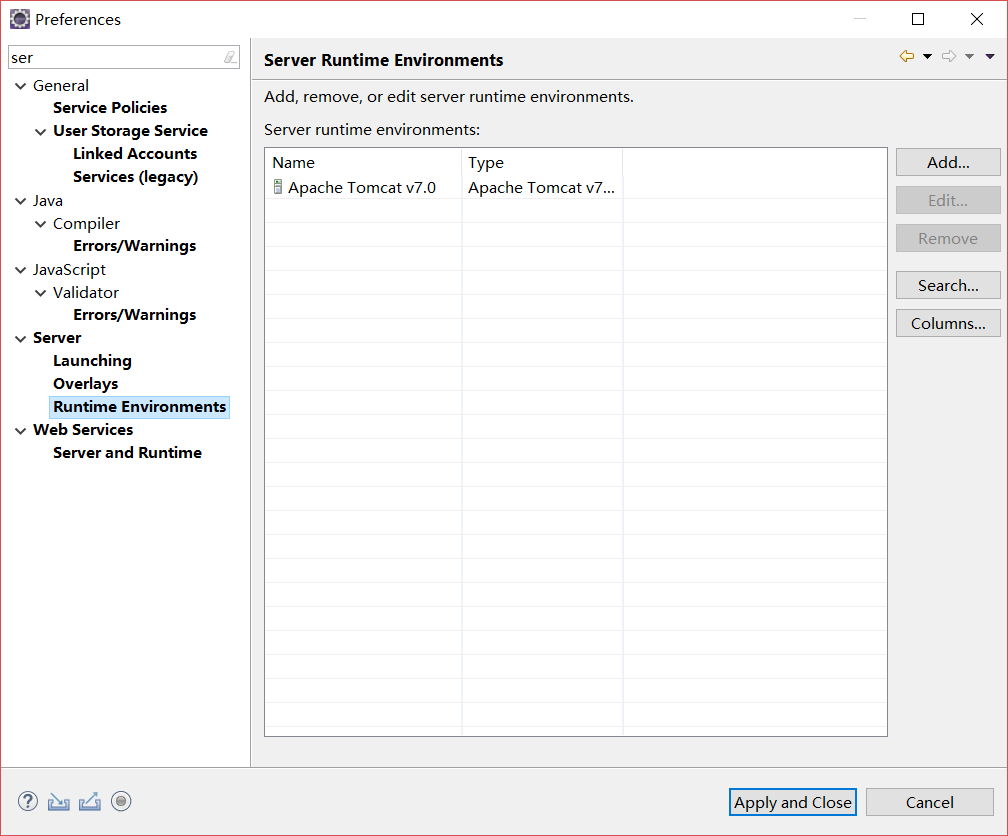Click the Export preferences icon

[90, 801]
